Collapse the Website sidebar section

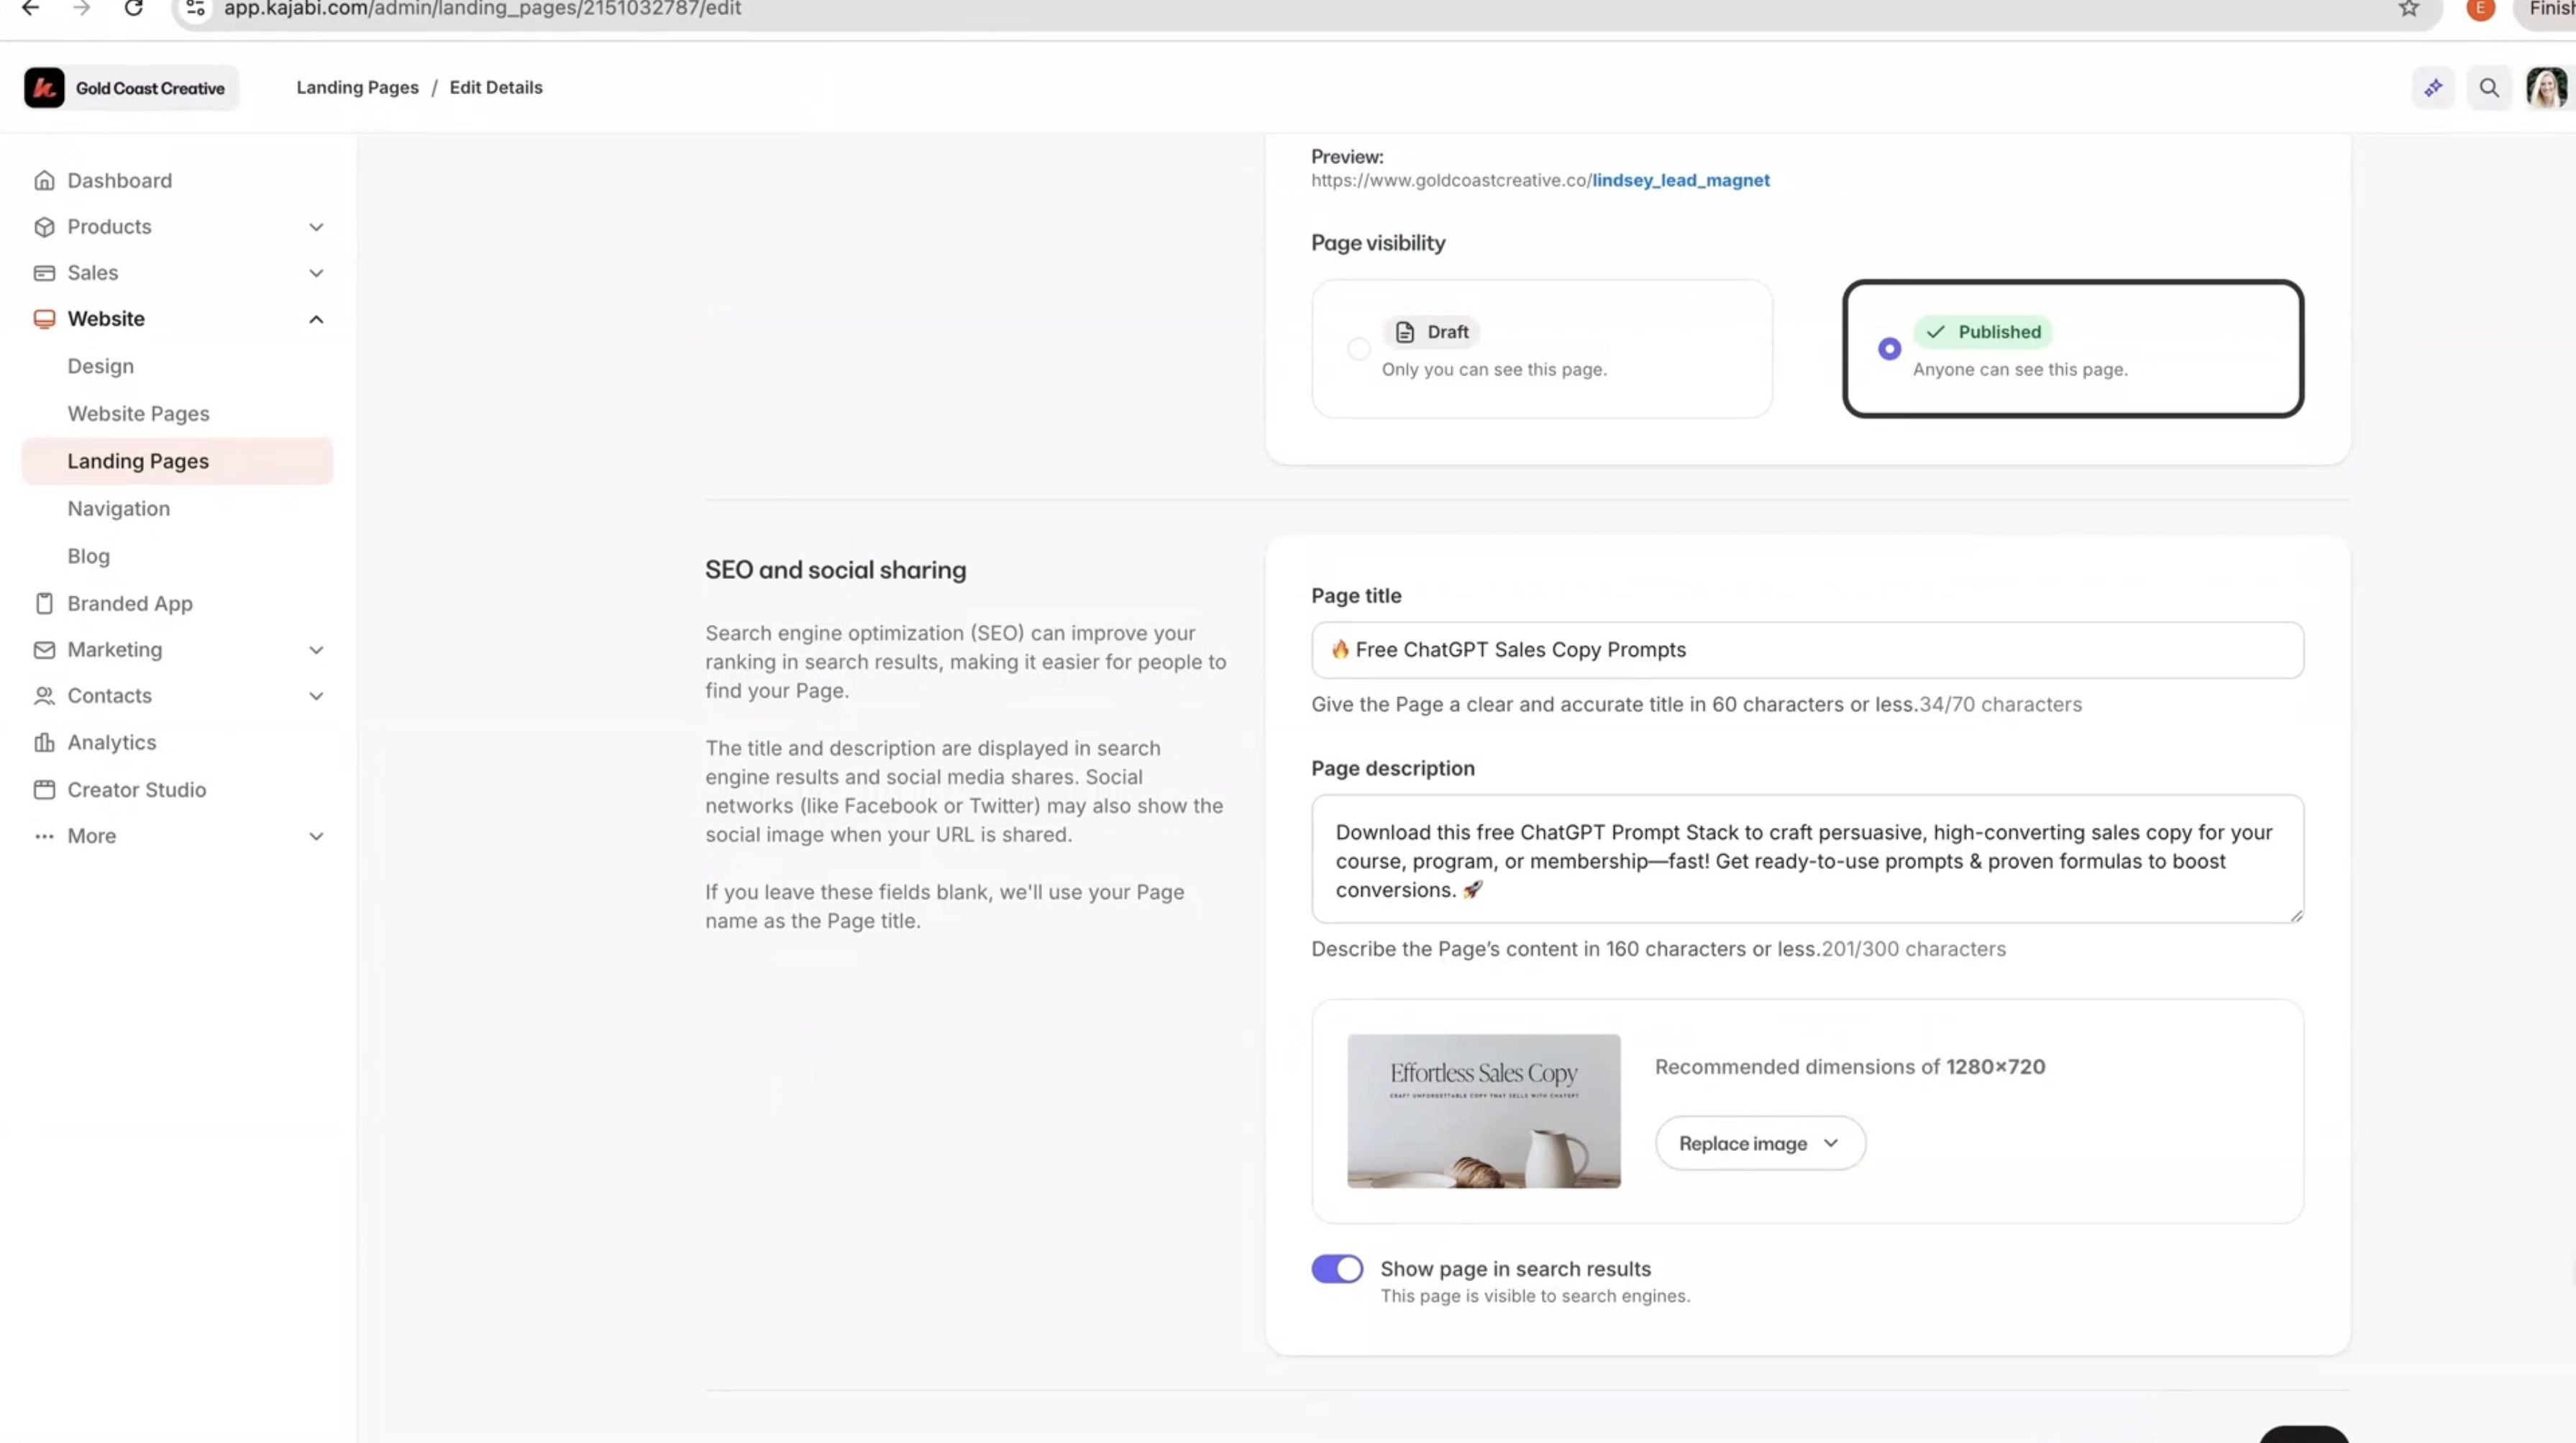click(316, 319)
